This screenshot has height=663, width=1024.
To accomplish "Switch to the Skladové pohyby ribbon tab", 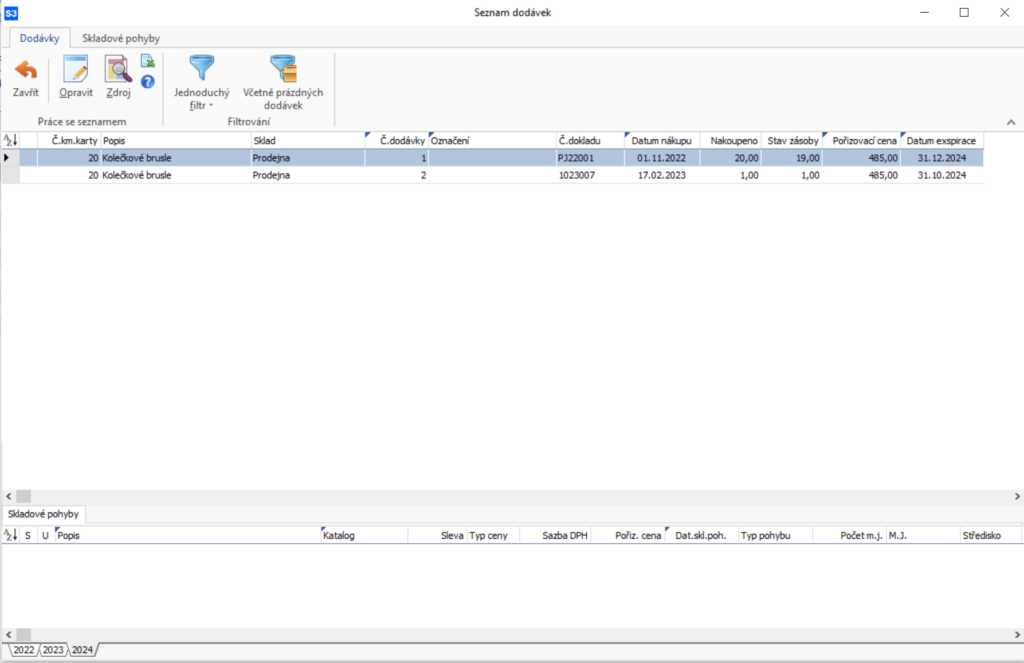I will point(120,38).
